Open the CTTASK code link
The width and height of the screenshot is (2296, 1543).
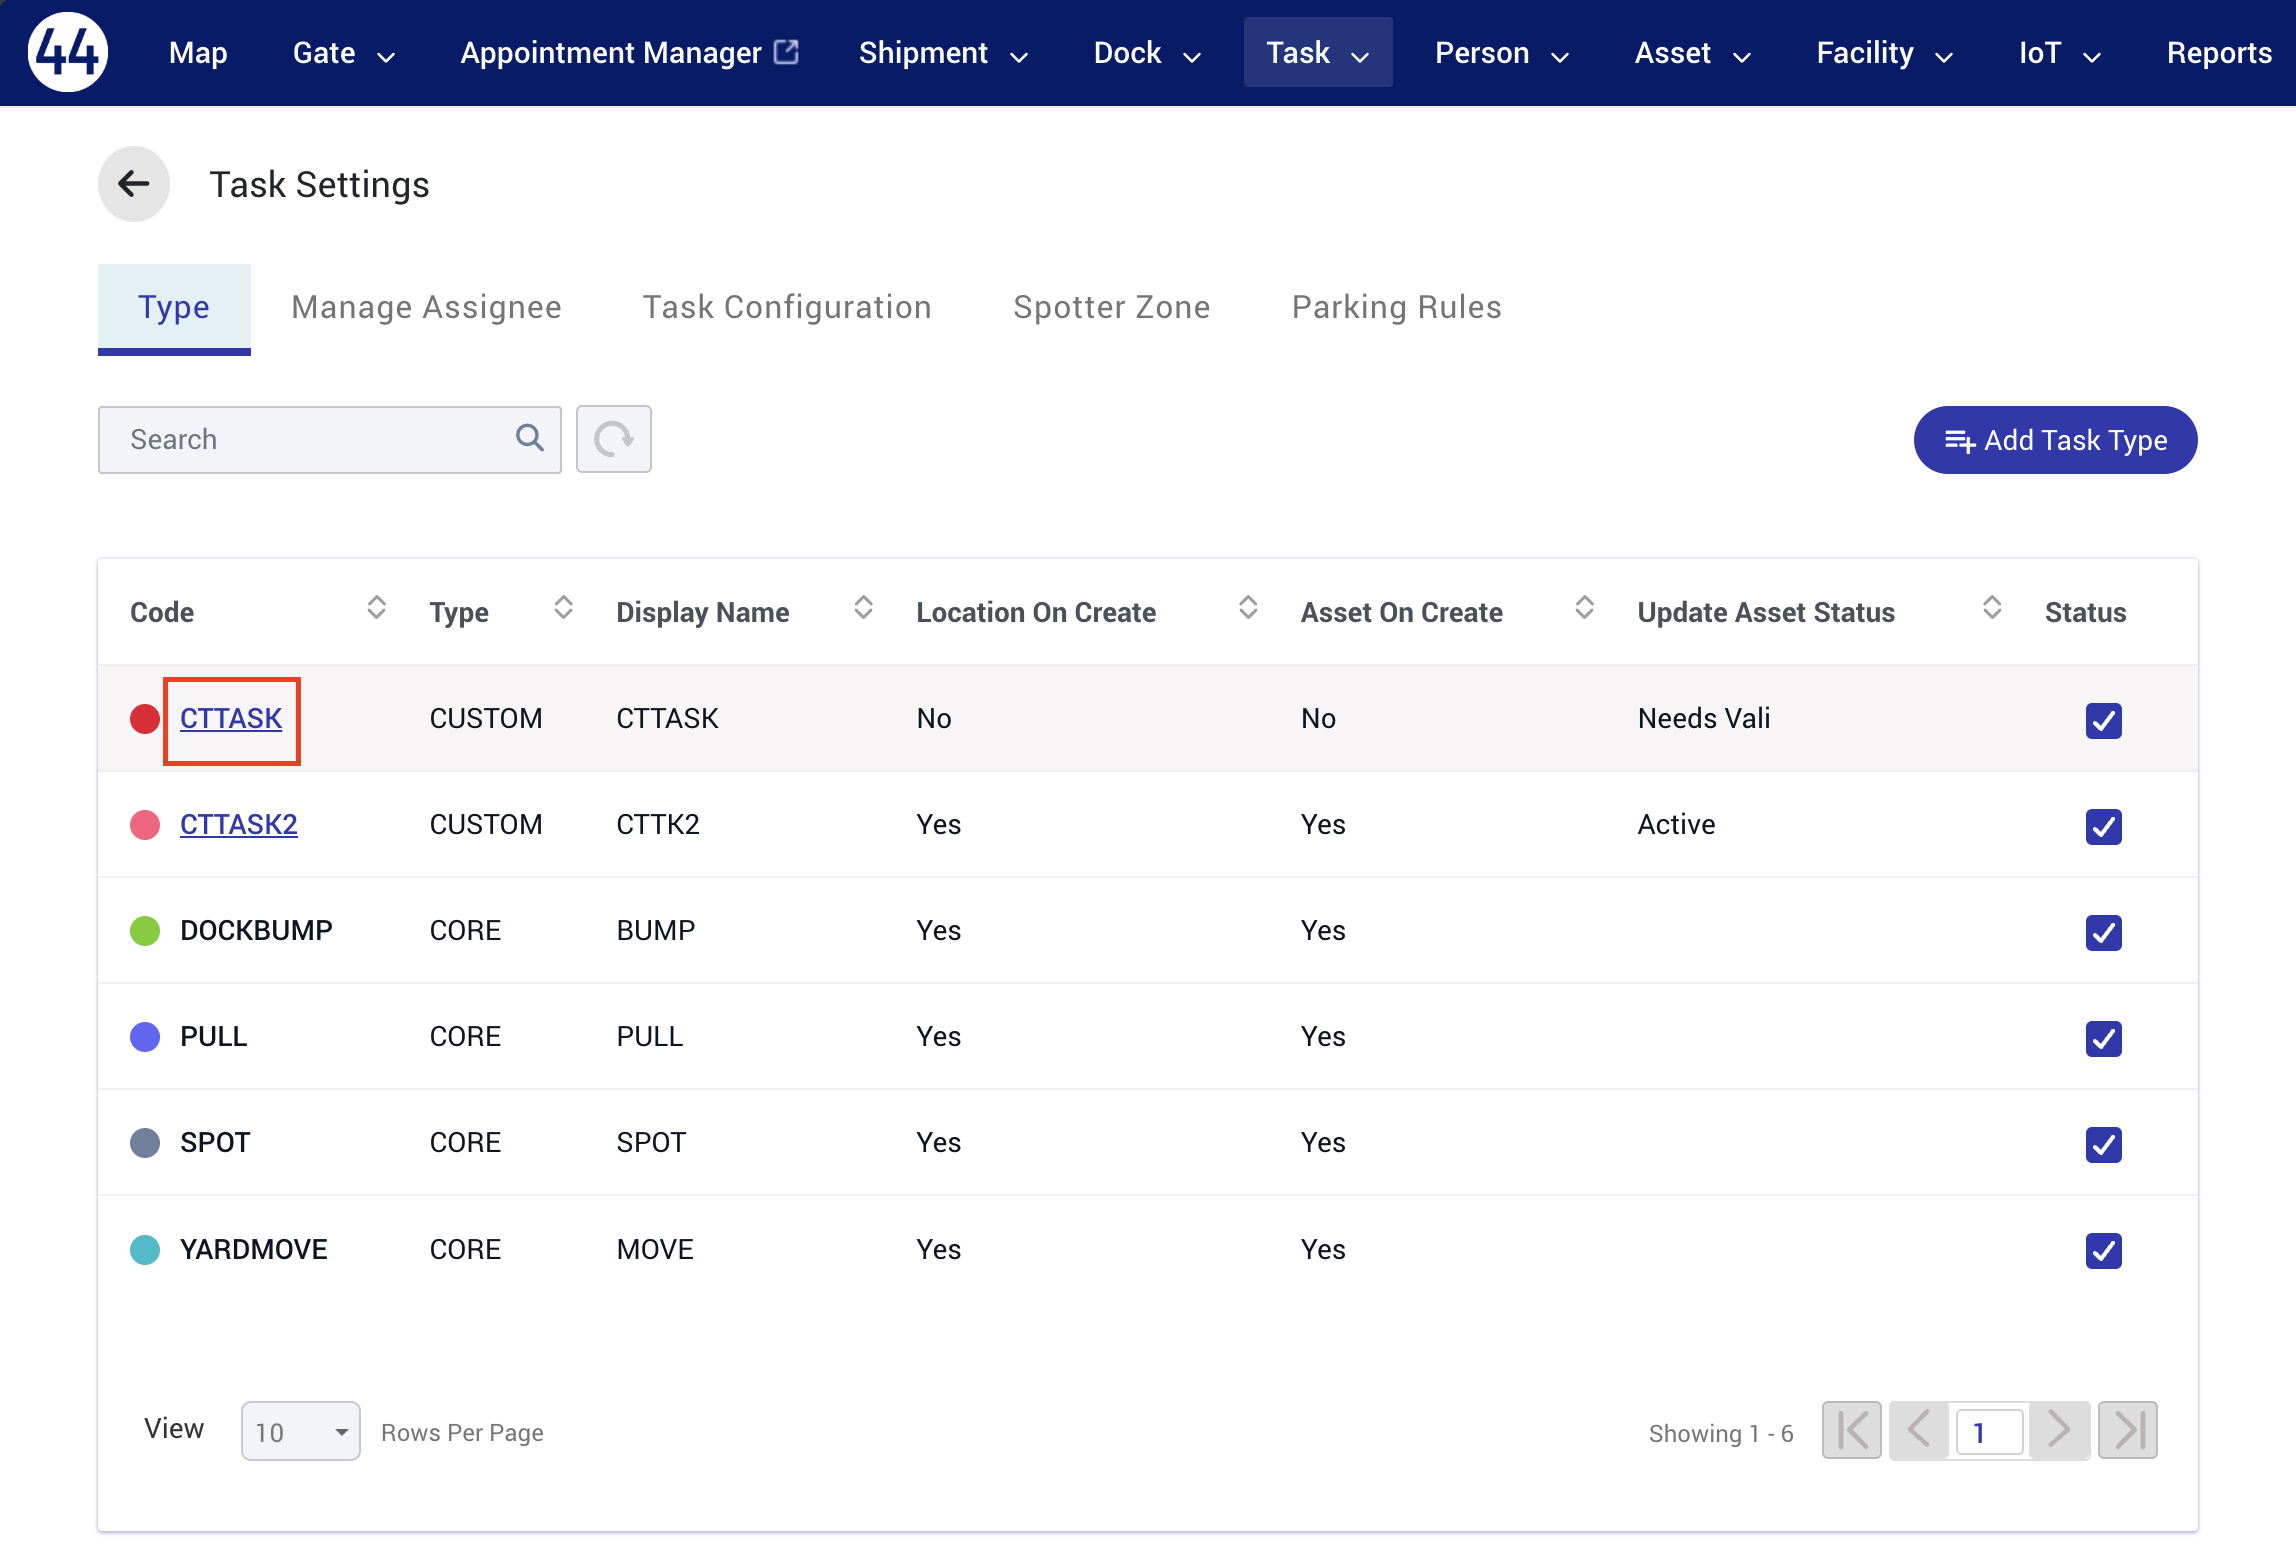point(231,719)
